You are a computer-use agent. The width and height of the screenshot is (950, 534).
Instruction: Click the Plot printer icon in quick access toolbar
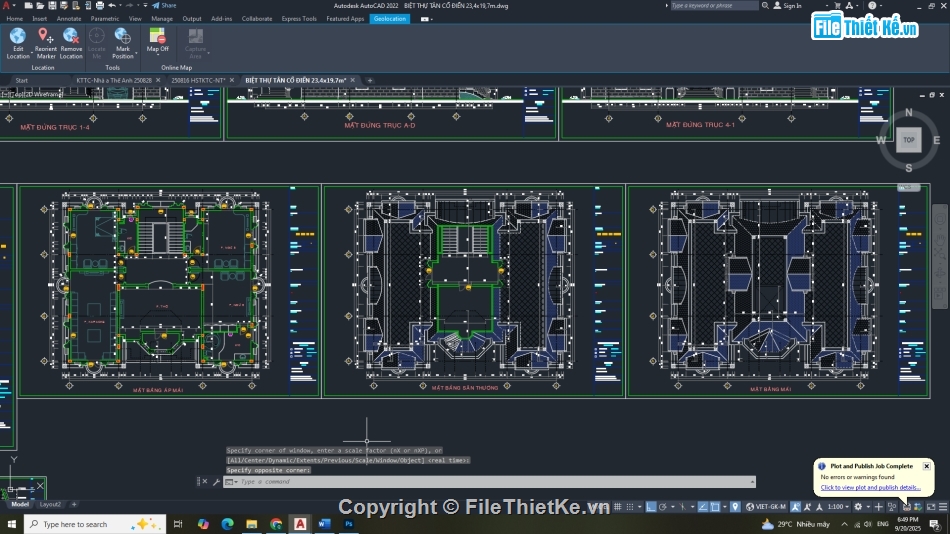pyautogui.click(x=100, y=5)
